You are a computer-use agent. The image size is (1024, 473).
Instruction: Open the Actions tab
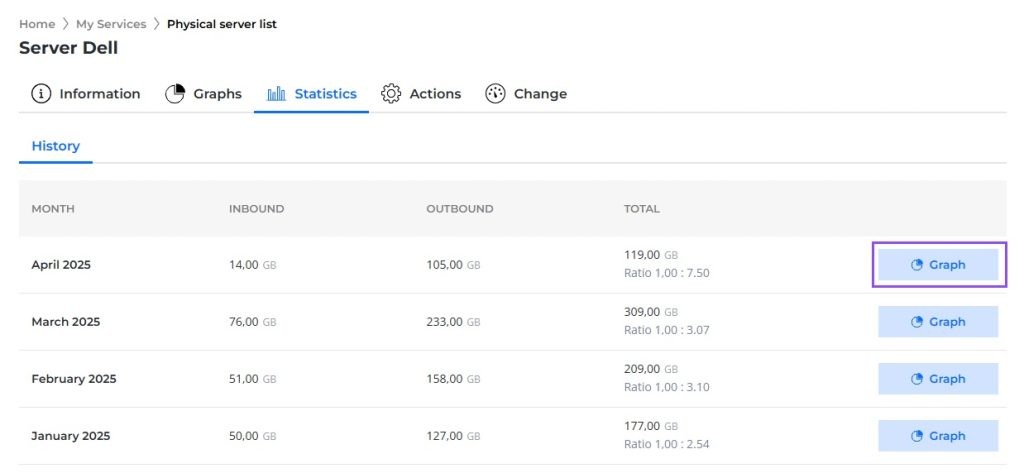click(x=435, y=94)
